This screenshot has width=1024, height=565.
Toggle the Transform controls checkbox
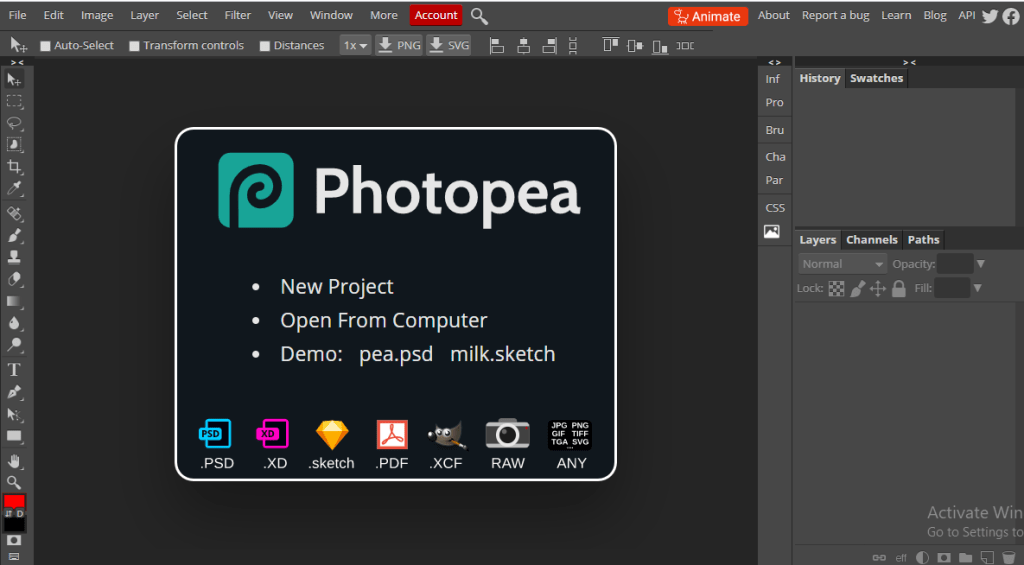pyautogui.click(x=134, y=46)
